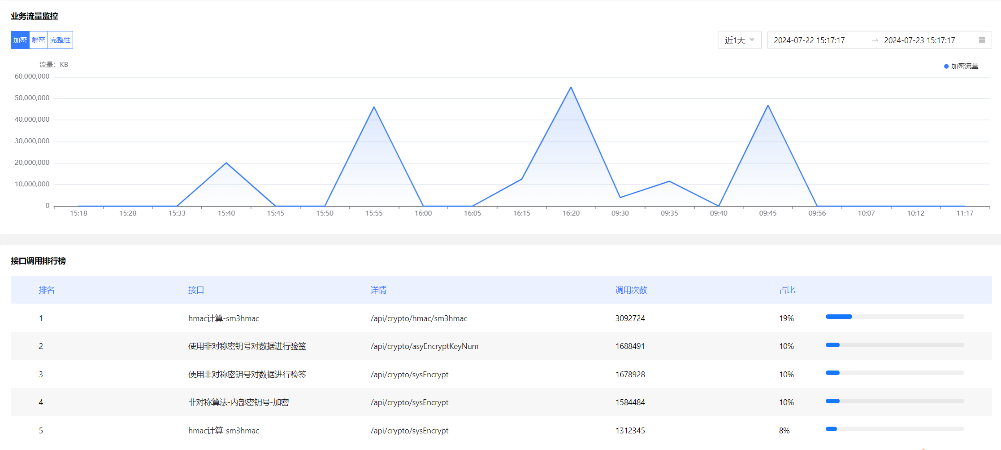
Task: Click the blue legend dot for the traffic series
Action: [x=946, y=66]
